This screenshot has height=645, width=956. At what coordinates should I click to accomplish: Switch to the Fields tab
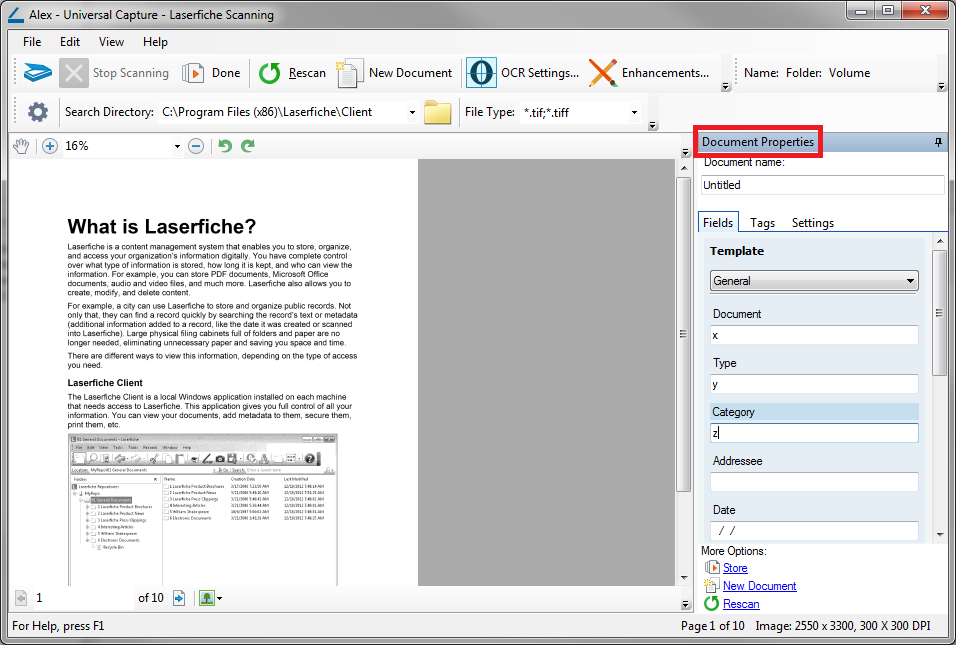(x=718, y=223)
